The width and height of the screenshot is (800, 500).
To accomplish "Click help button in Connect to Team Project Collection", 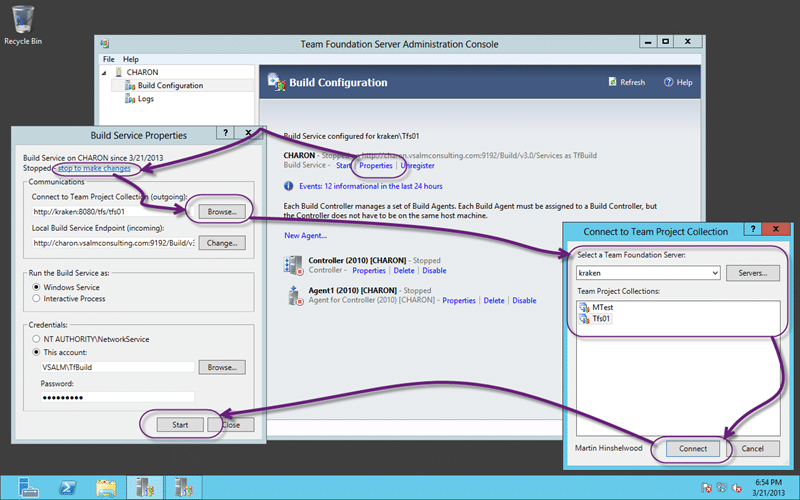I will (x=753, y=229).
